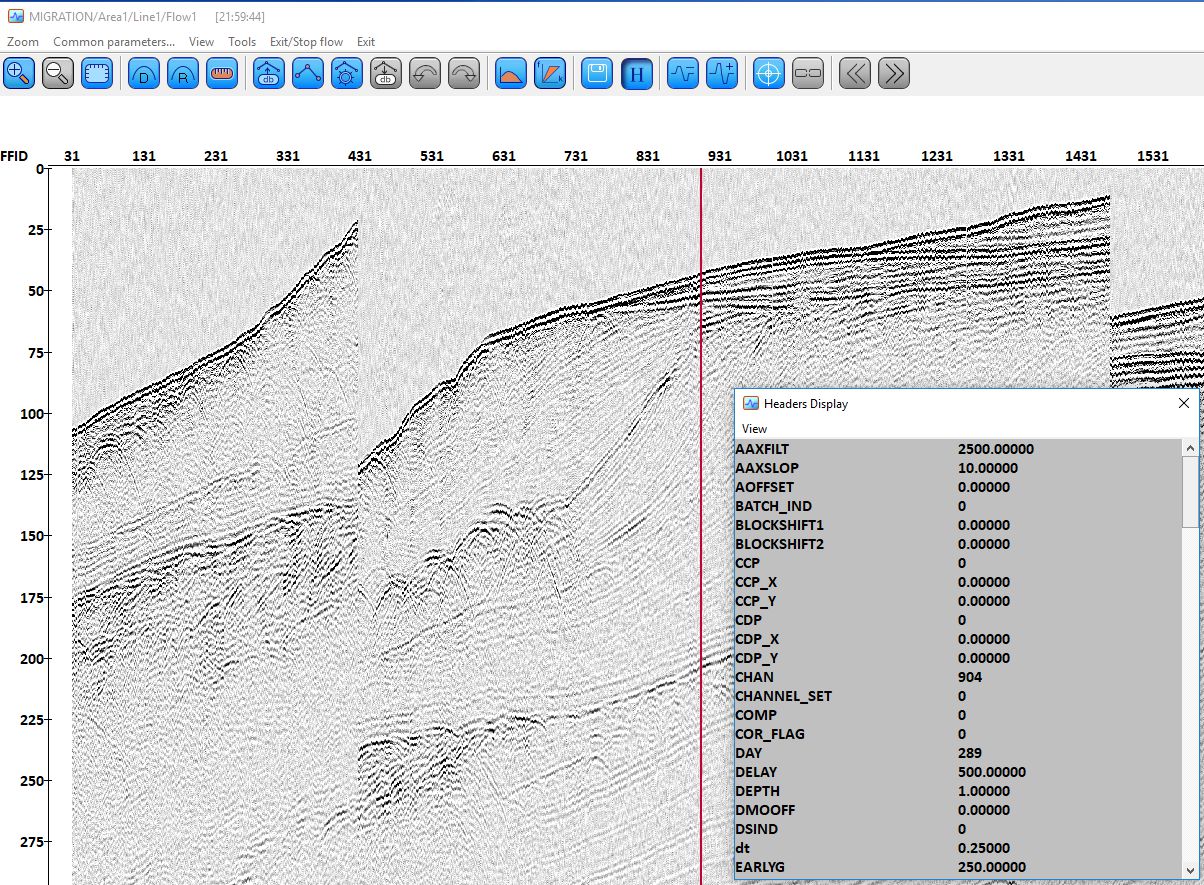Screen dimensions: 1204x885
Task: Go to next panel with double-right arrows
Action: point(894,74)
